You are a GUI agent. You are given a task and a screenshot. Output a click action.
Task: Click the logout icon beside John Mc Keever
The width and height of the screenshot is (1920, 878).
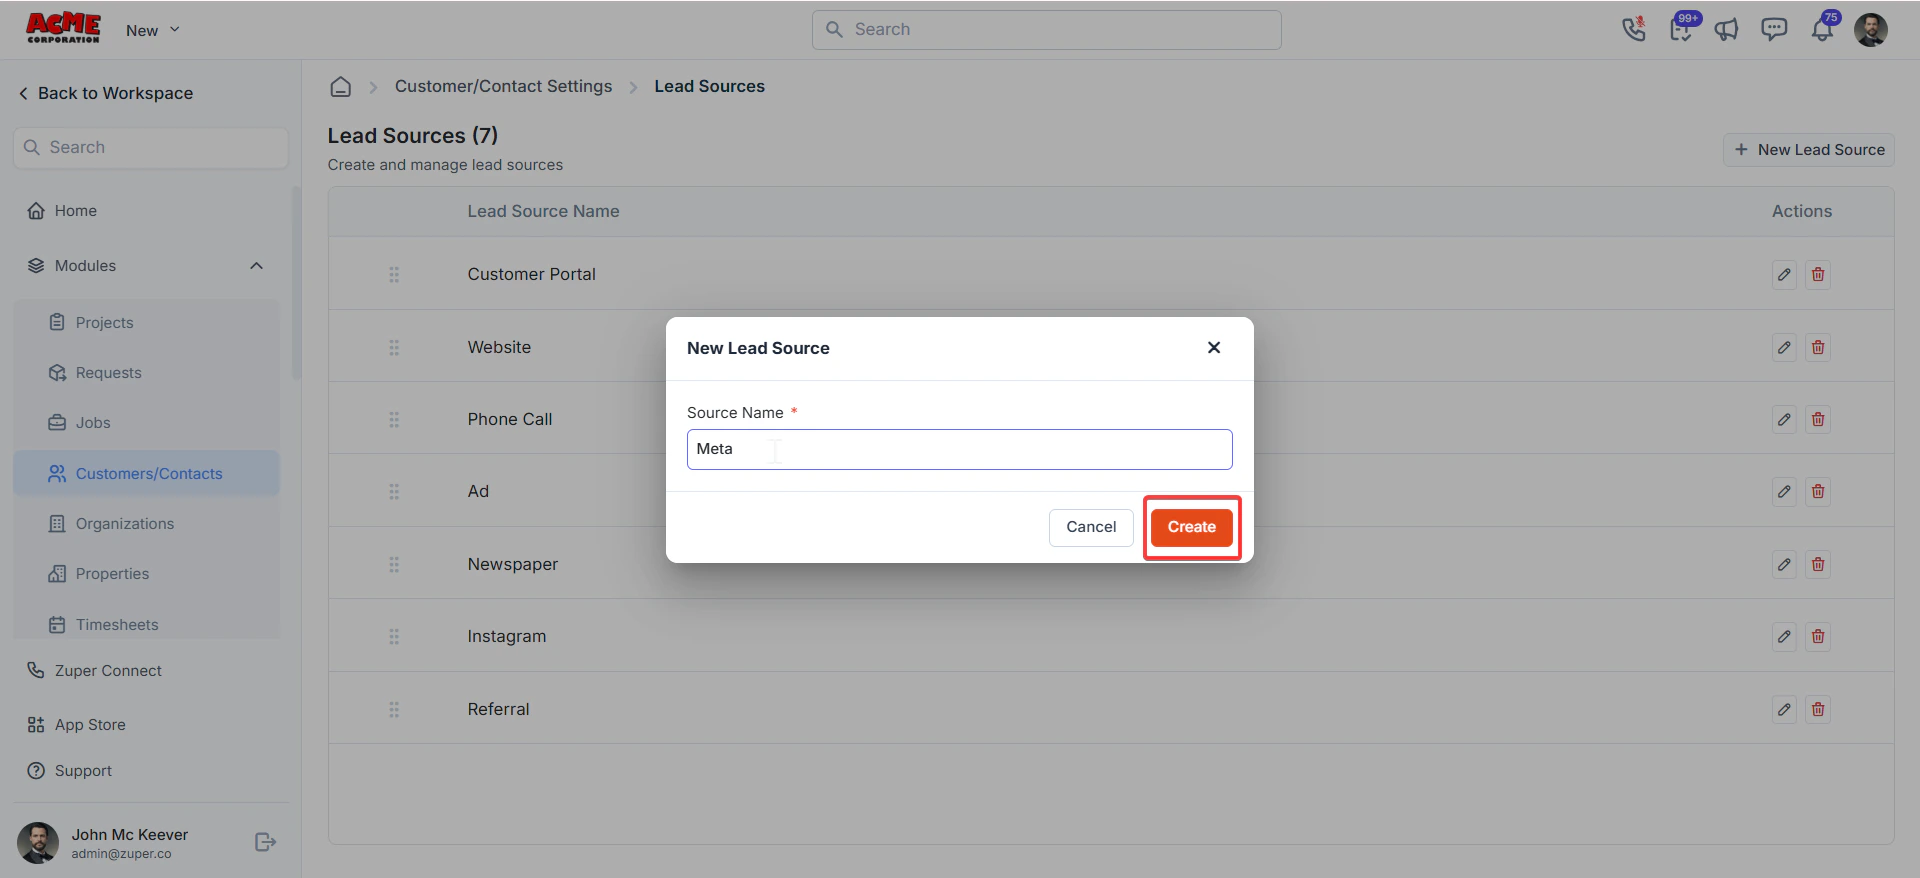[265, 842]
